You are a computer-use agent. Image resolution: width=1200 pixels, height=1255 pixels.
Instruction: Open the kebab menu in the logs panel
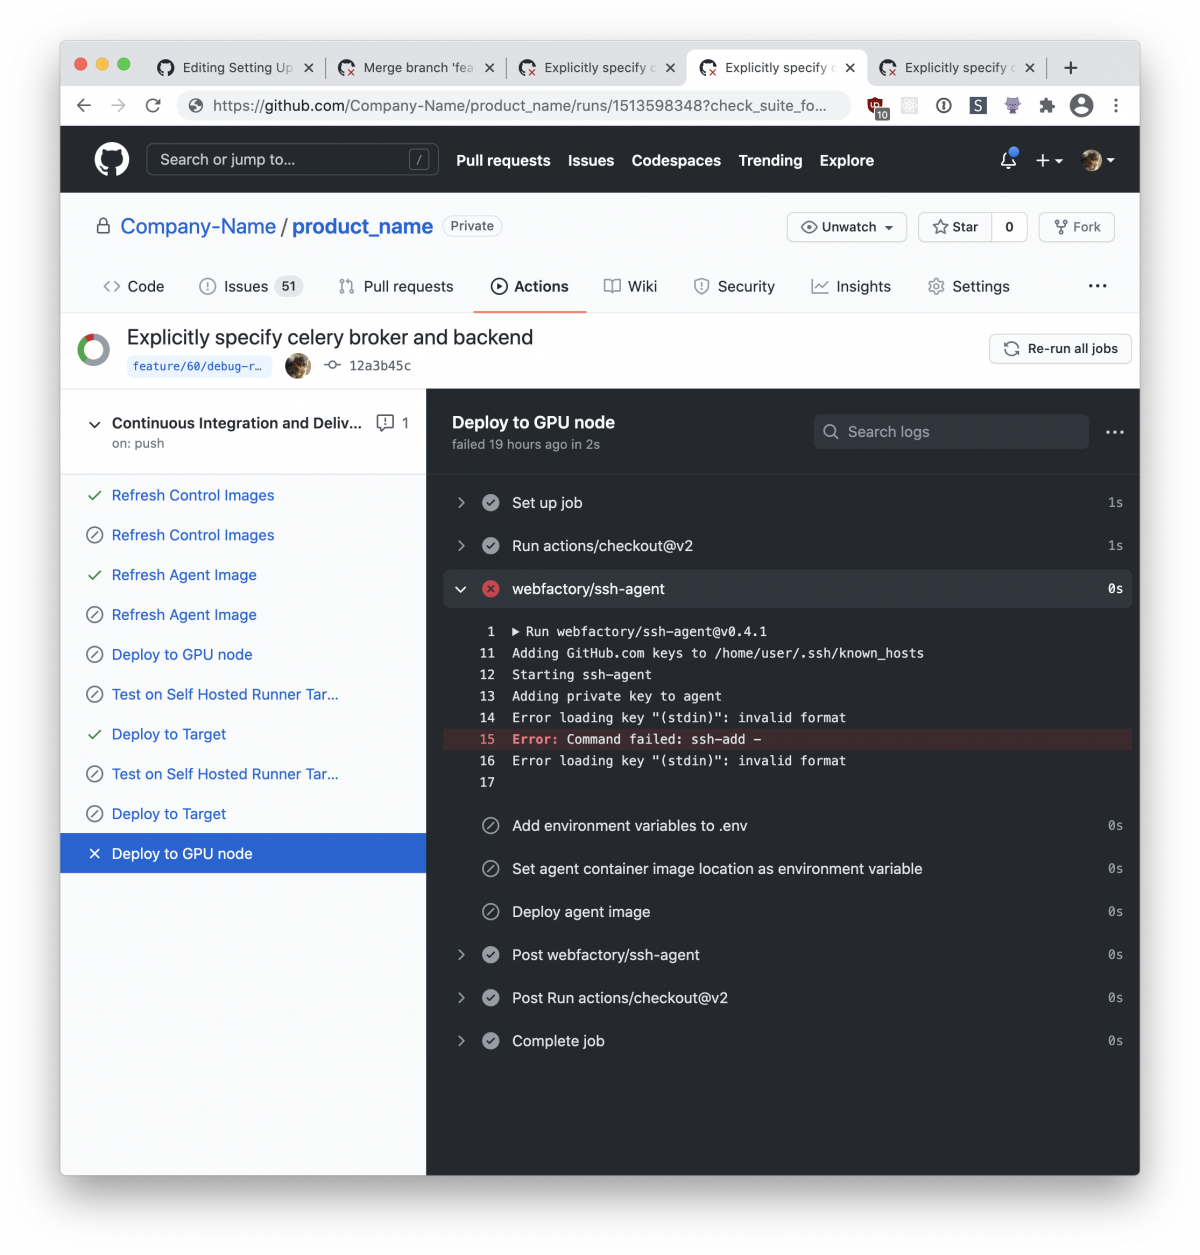tap(1114, 431)
